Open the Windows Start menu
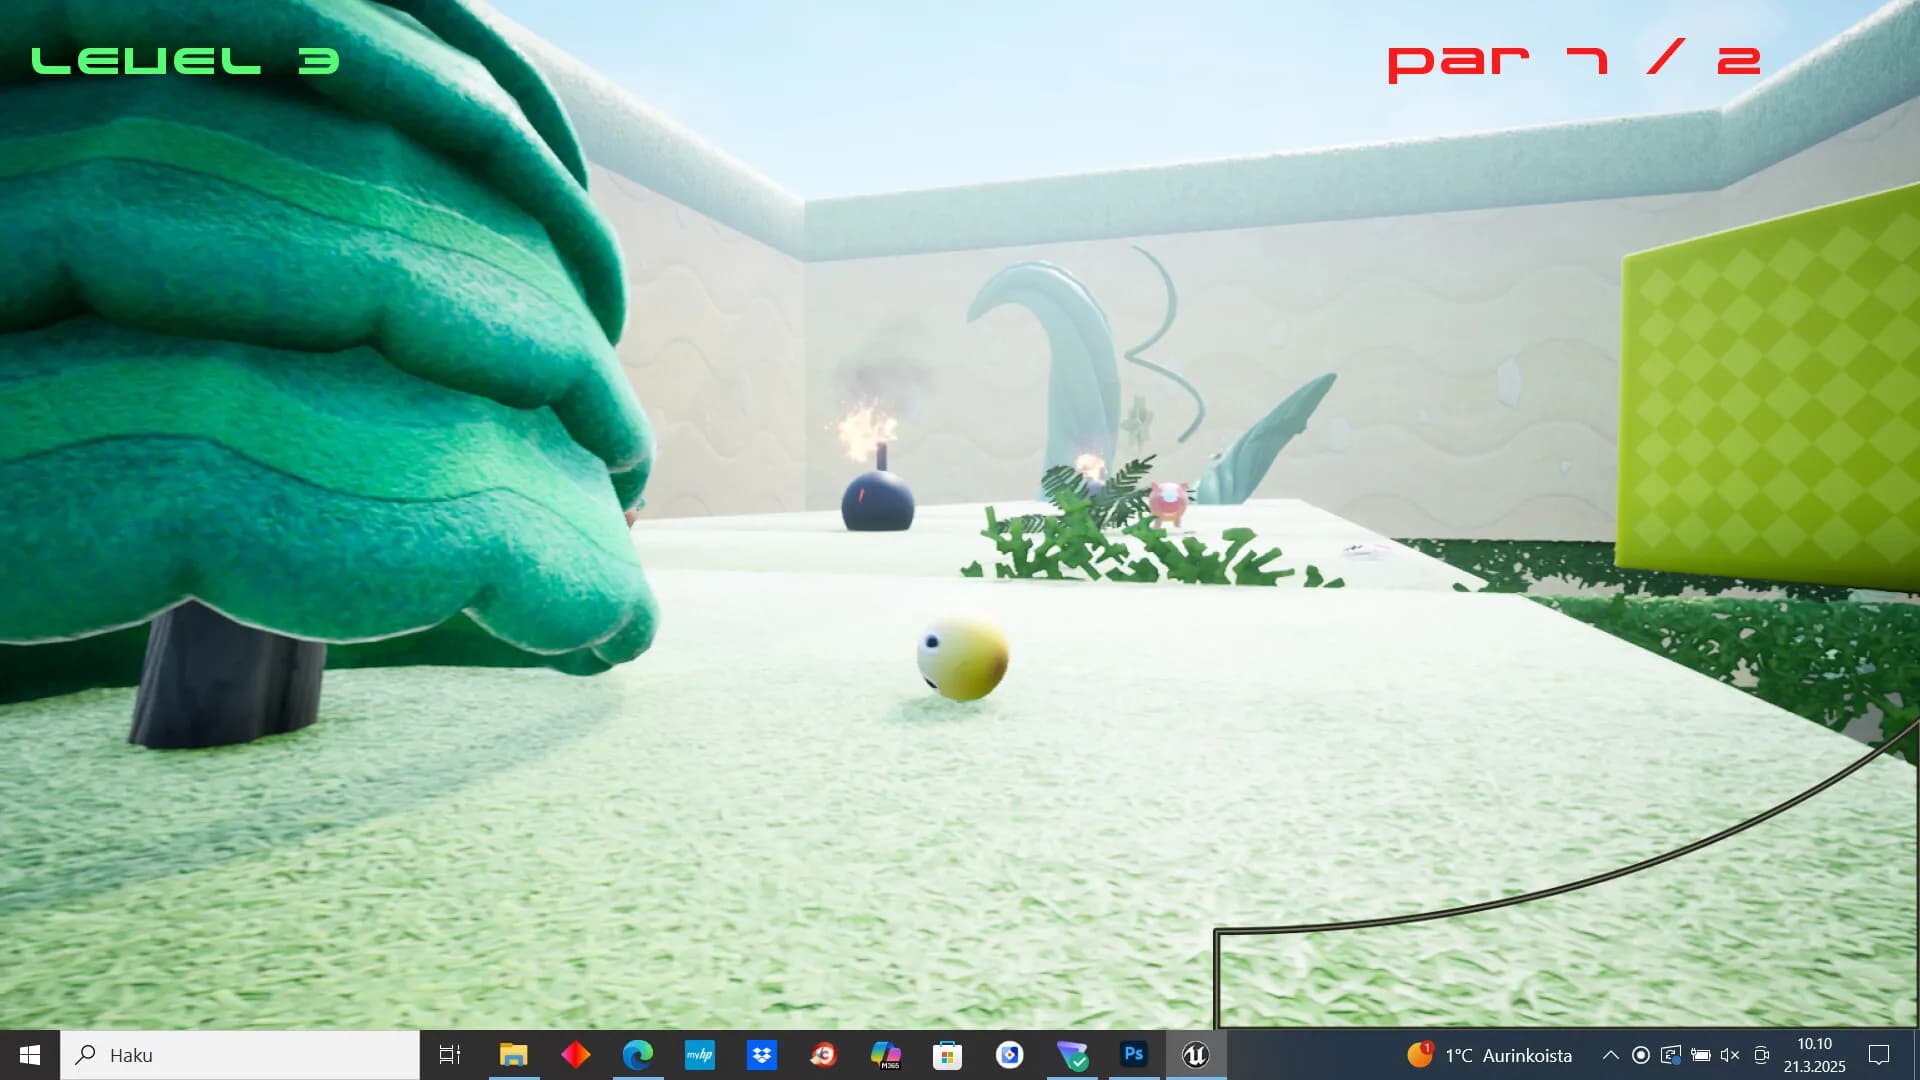The image size is (1920, 1080). pyautogui.click(x=30, y=1055)
